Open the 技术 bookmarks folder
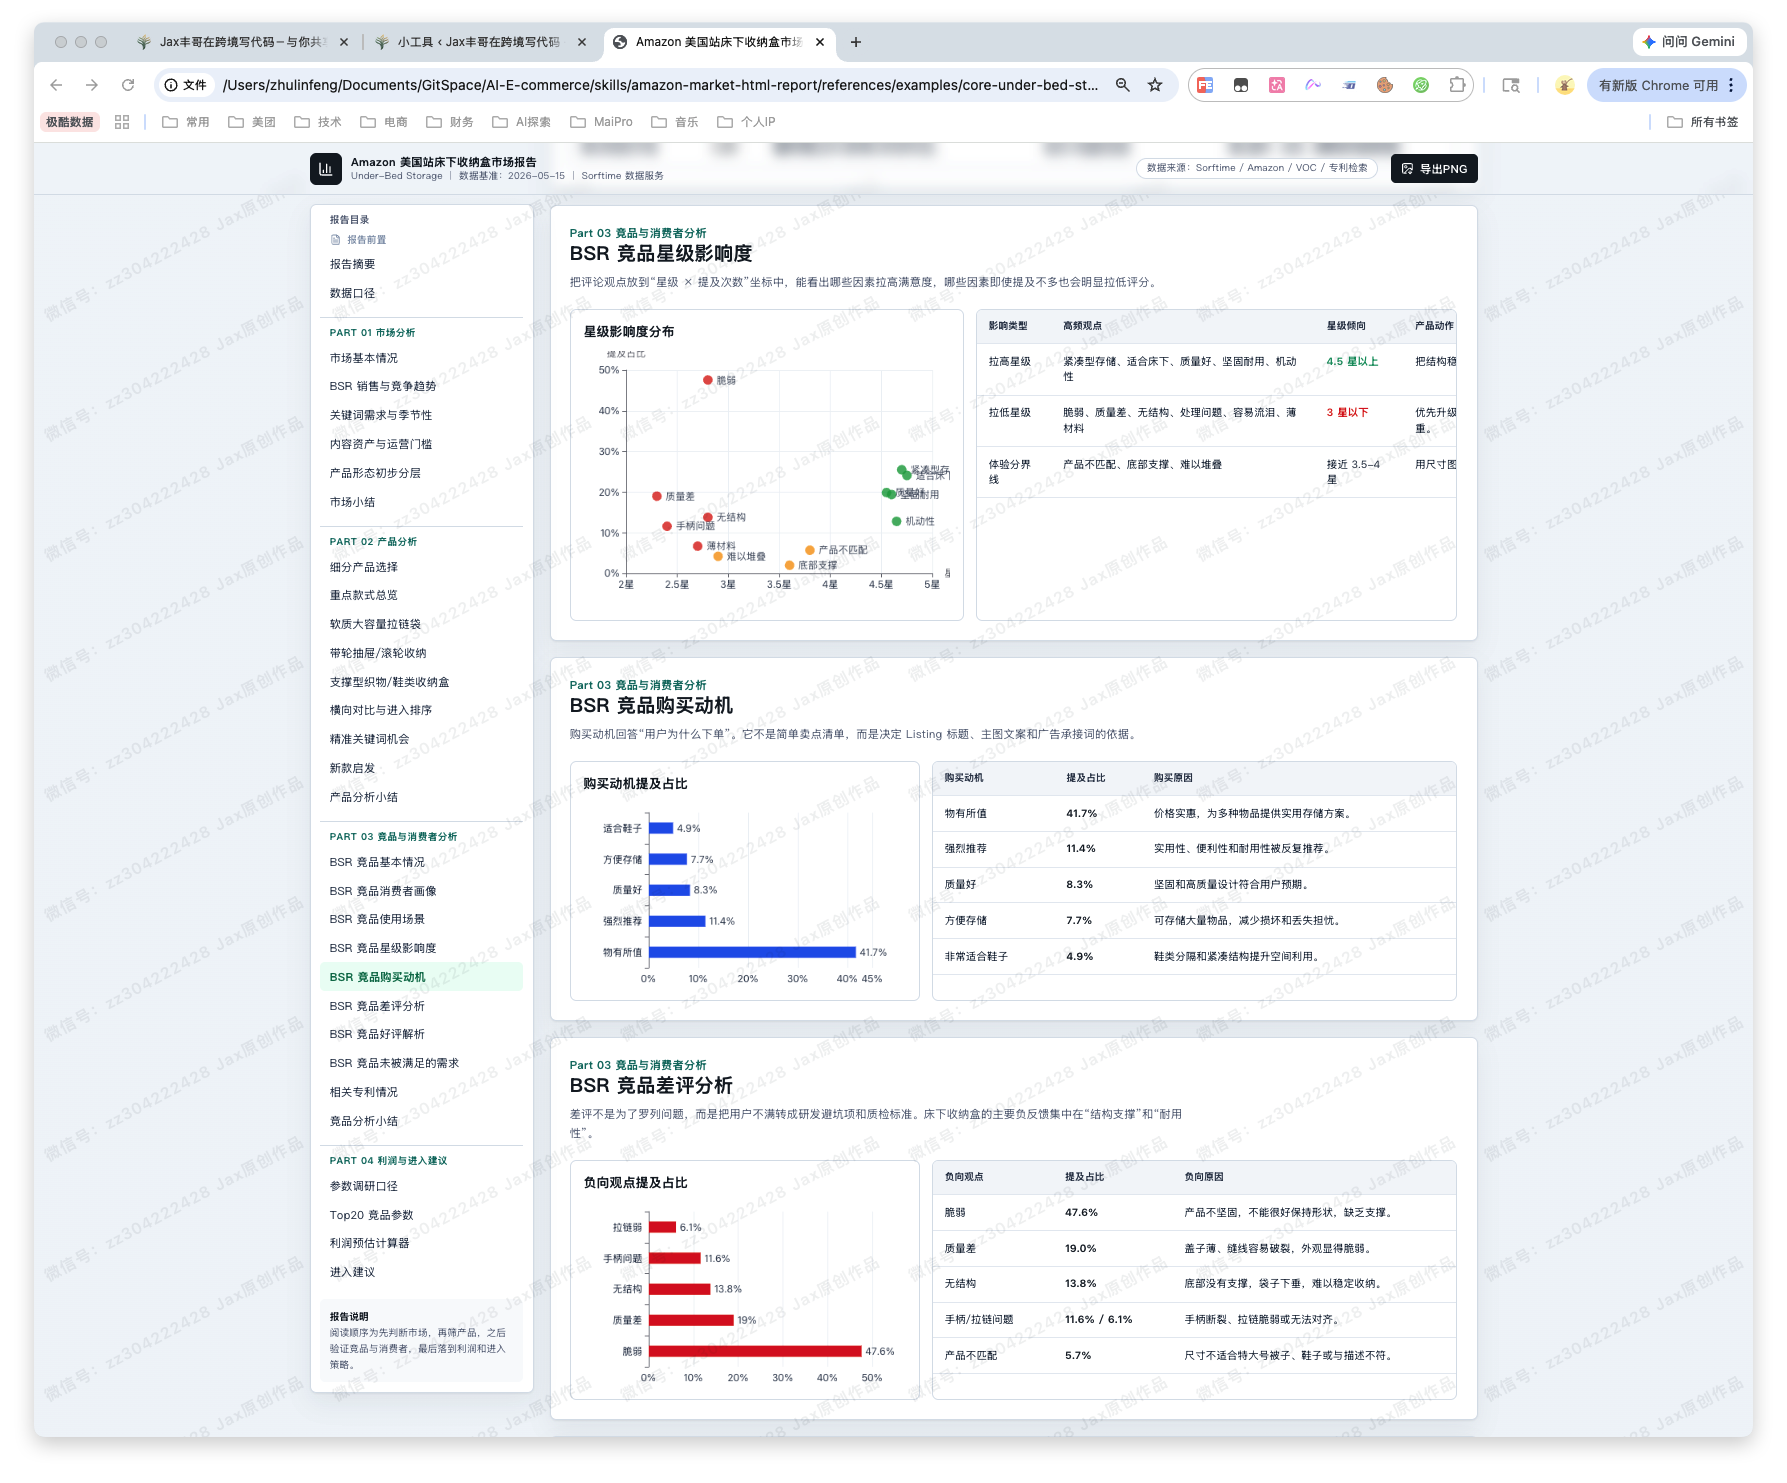 coord(318,122)
